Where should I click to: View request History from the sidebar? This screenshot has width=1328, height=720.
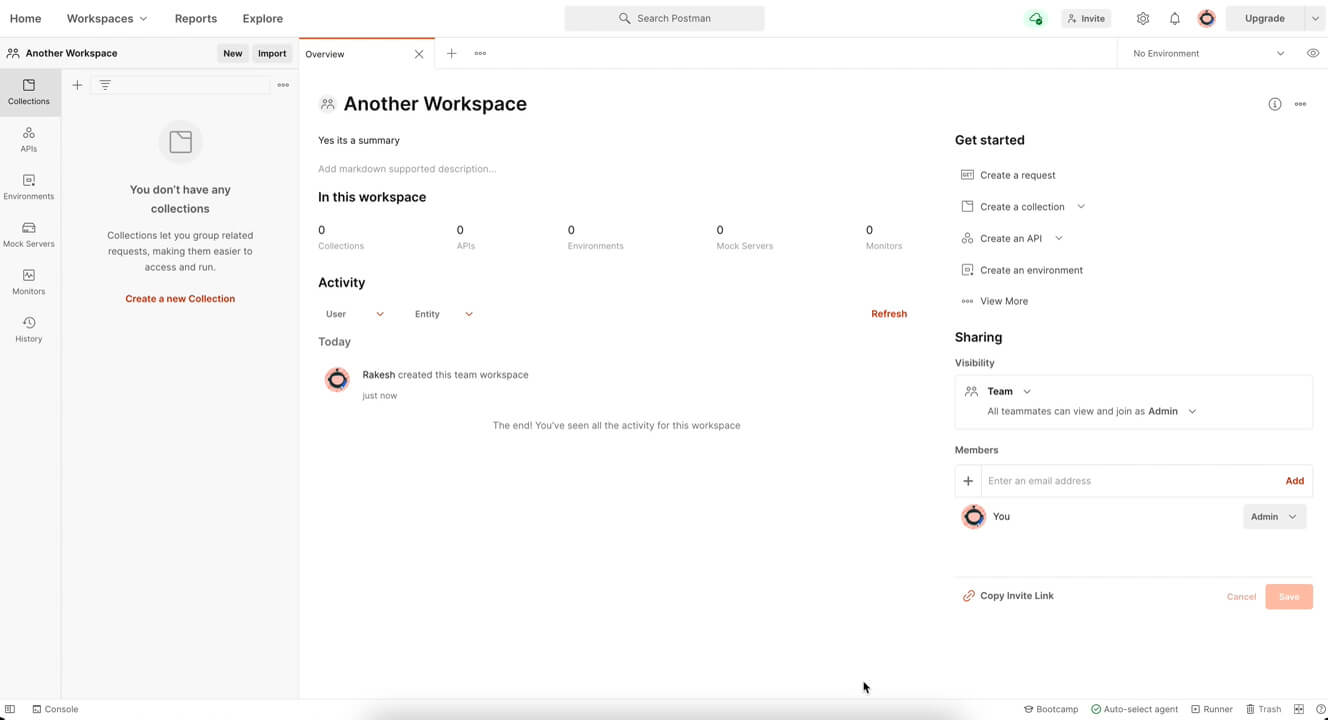click(28, 329)
